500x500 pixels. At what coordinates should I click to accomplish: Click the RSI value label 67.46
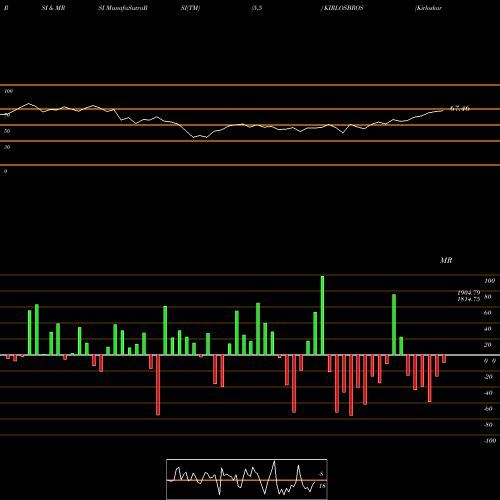point(460,108)
